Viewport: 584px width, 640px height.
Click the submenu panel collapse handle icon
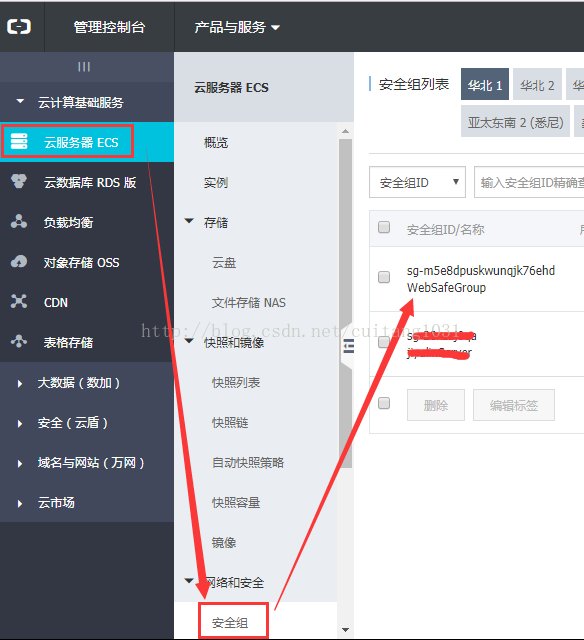pyautogui.click(x=349, y=347)
